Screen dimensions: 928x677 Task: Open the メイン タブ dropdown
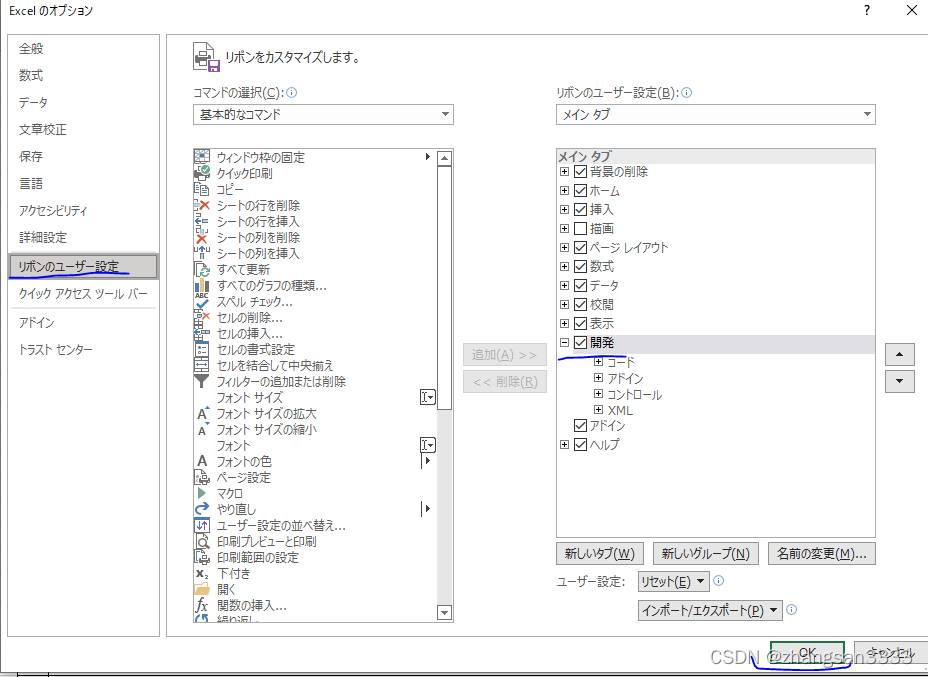(x=716, y=114)
